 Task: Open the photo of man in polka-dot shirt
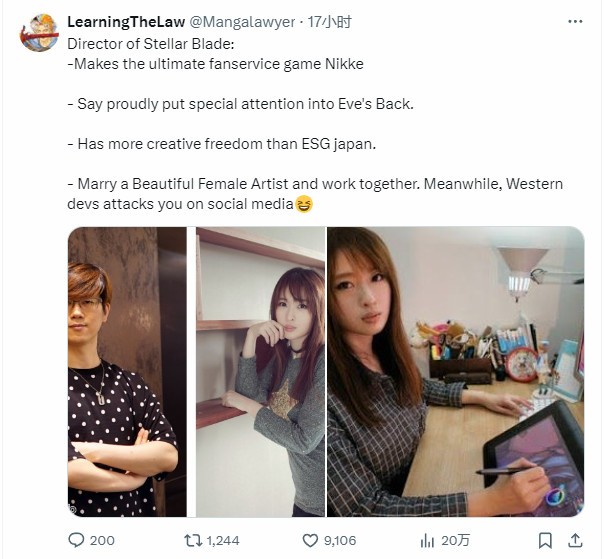[x=127, y=372]
